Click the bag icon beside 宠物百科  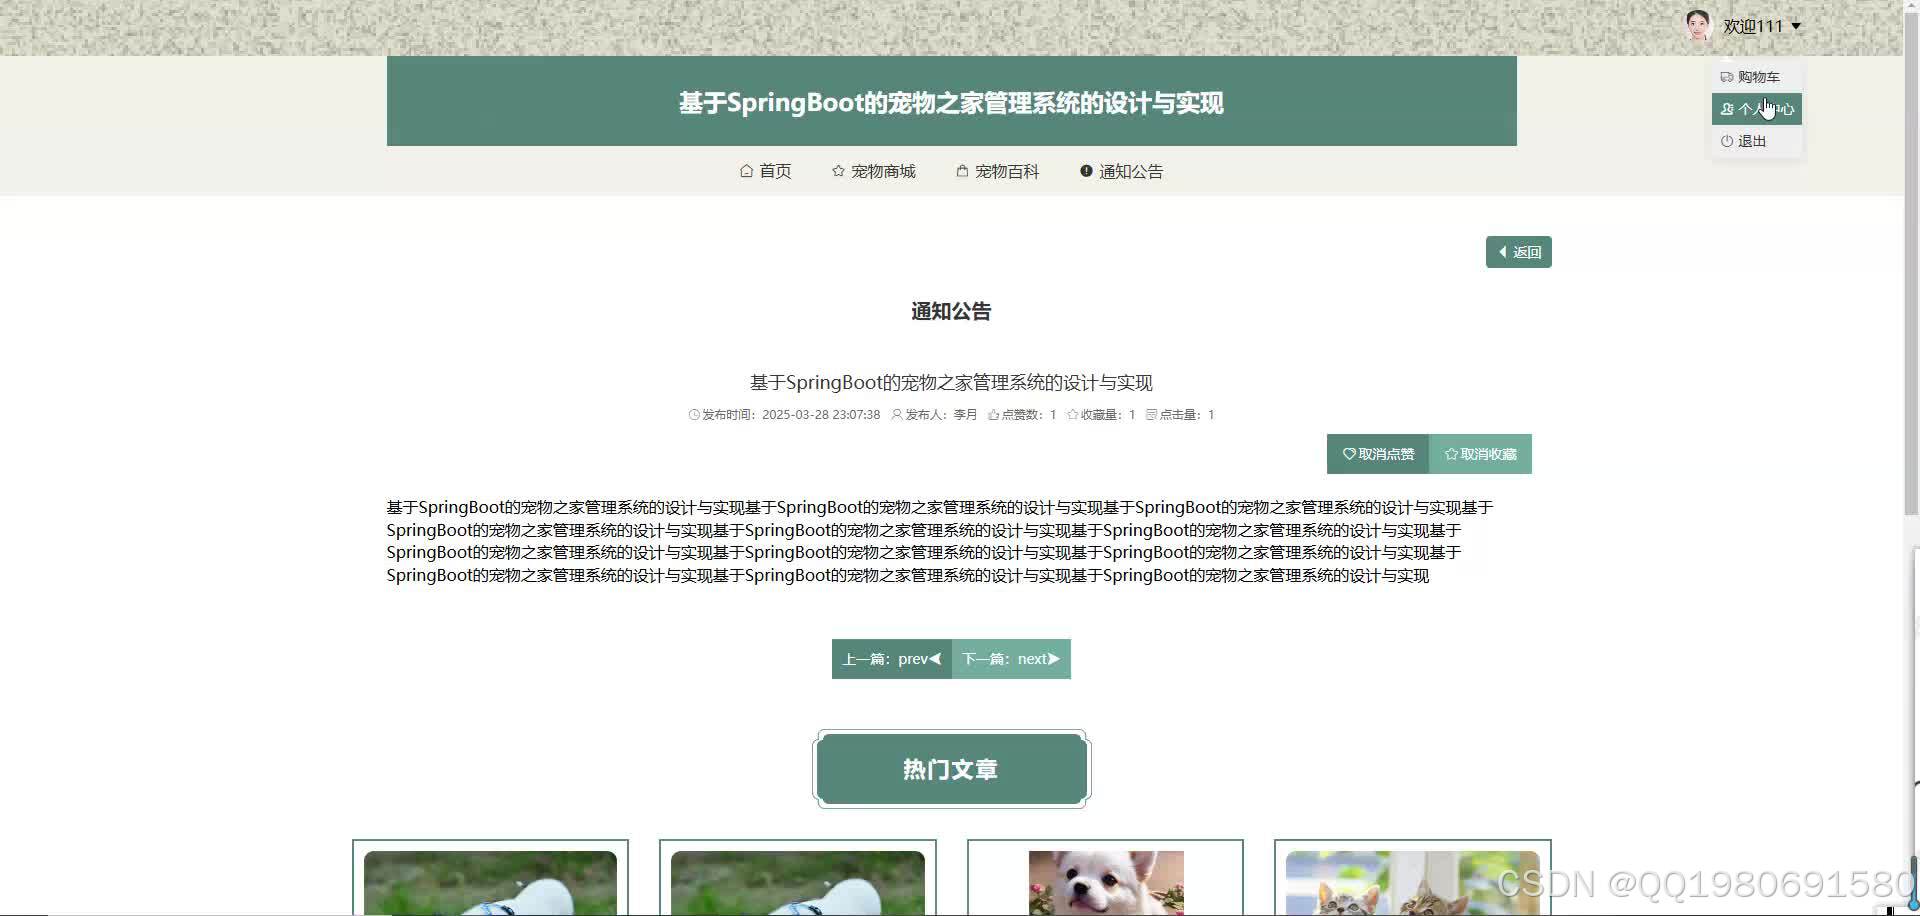click(x=961, y=171)
